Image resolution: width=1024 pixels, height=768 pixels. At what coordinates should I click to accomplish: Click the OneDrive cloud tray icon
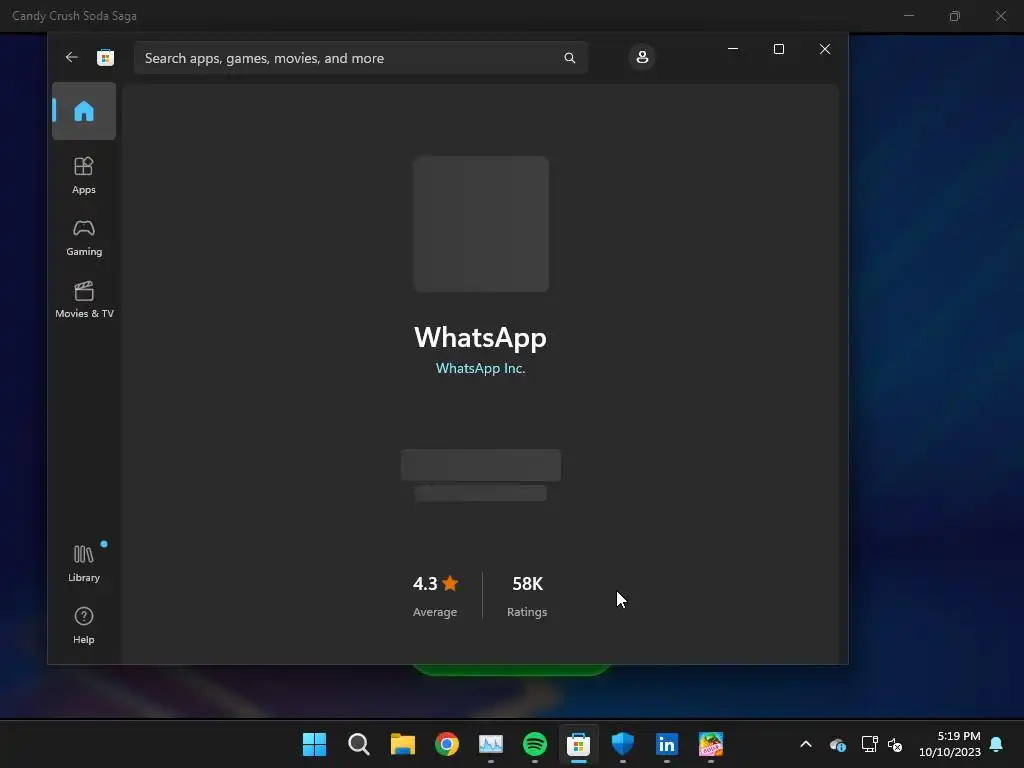[x=838, y=744]
